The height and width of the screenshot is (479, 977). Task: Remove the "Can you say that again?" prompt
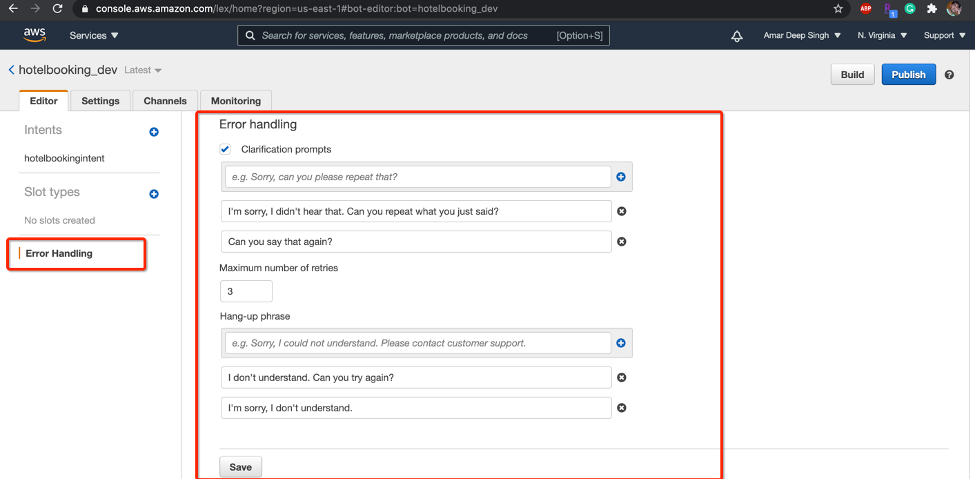click(621, 242)
